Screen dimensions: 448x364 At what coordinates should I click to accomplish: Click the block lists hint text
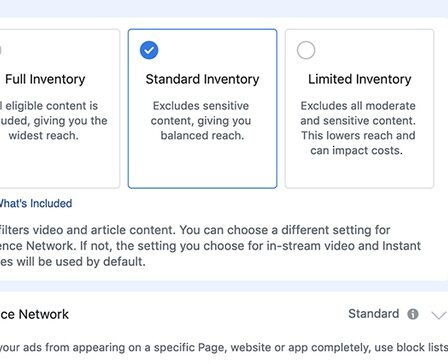[224, 347]
